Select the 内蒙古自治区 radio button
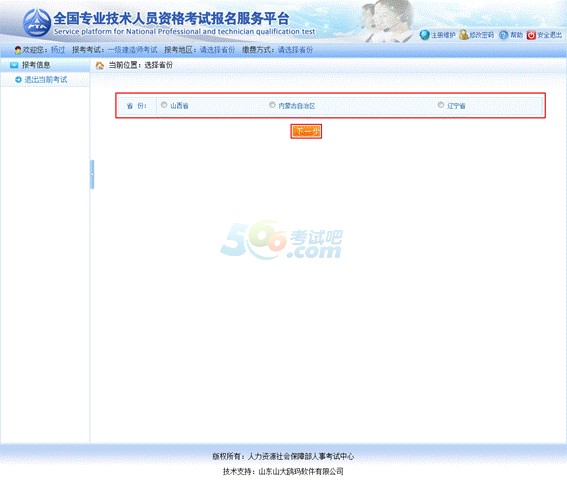This screenshot has width=567, height=481. pyautogui.click(x=272, y=105)
